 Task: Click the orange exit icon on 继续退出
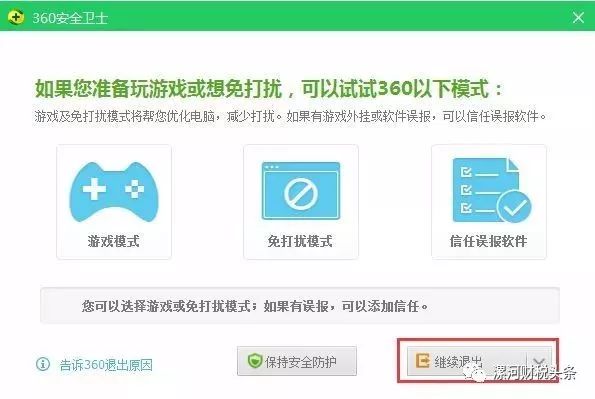tap(422, 361)
